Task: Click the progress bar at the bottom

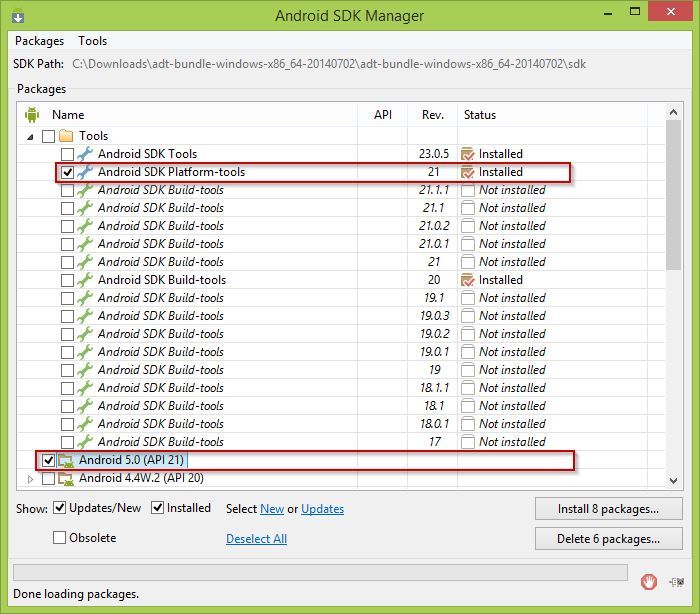Action: (x=320, y=572)
